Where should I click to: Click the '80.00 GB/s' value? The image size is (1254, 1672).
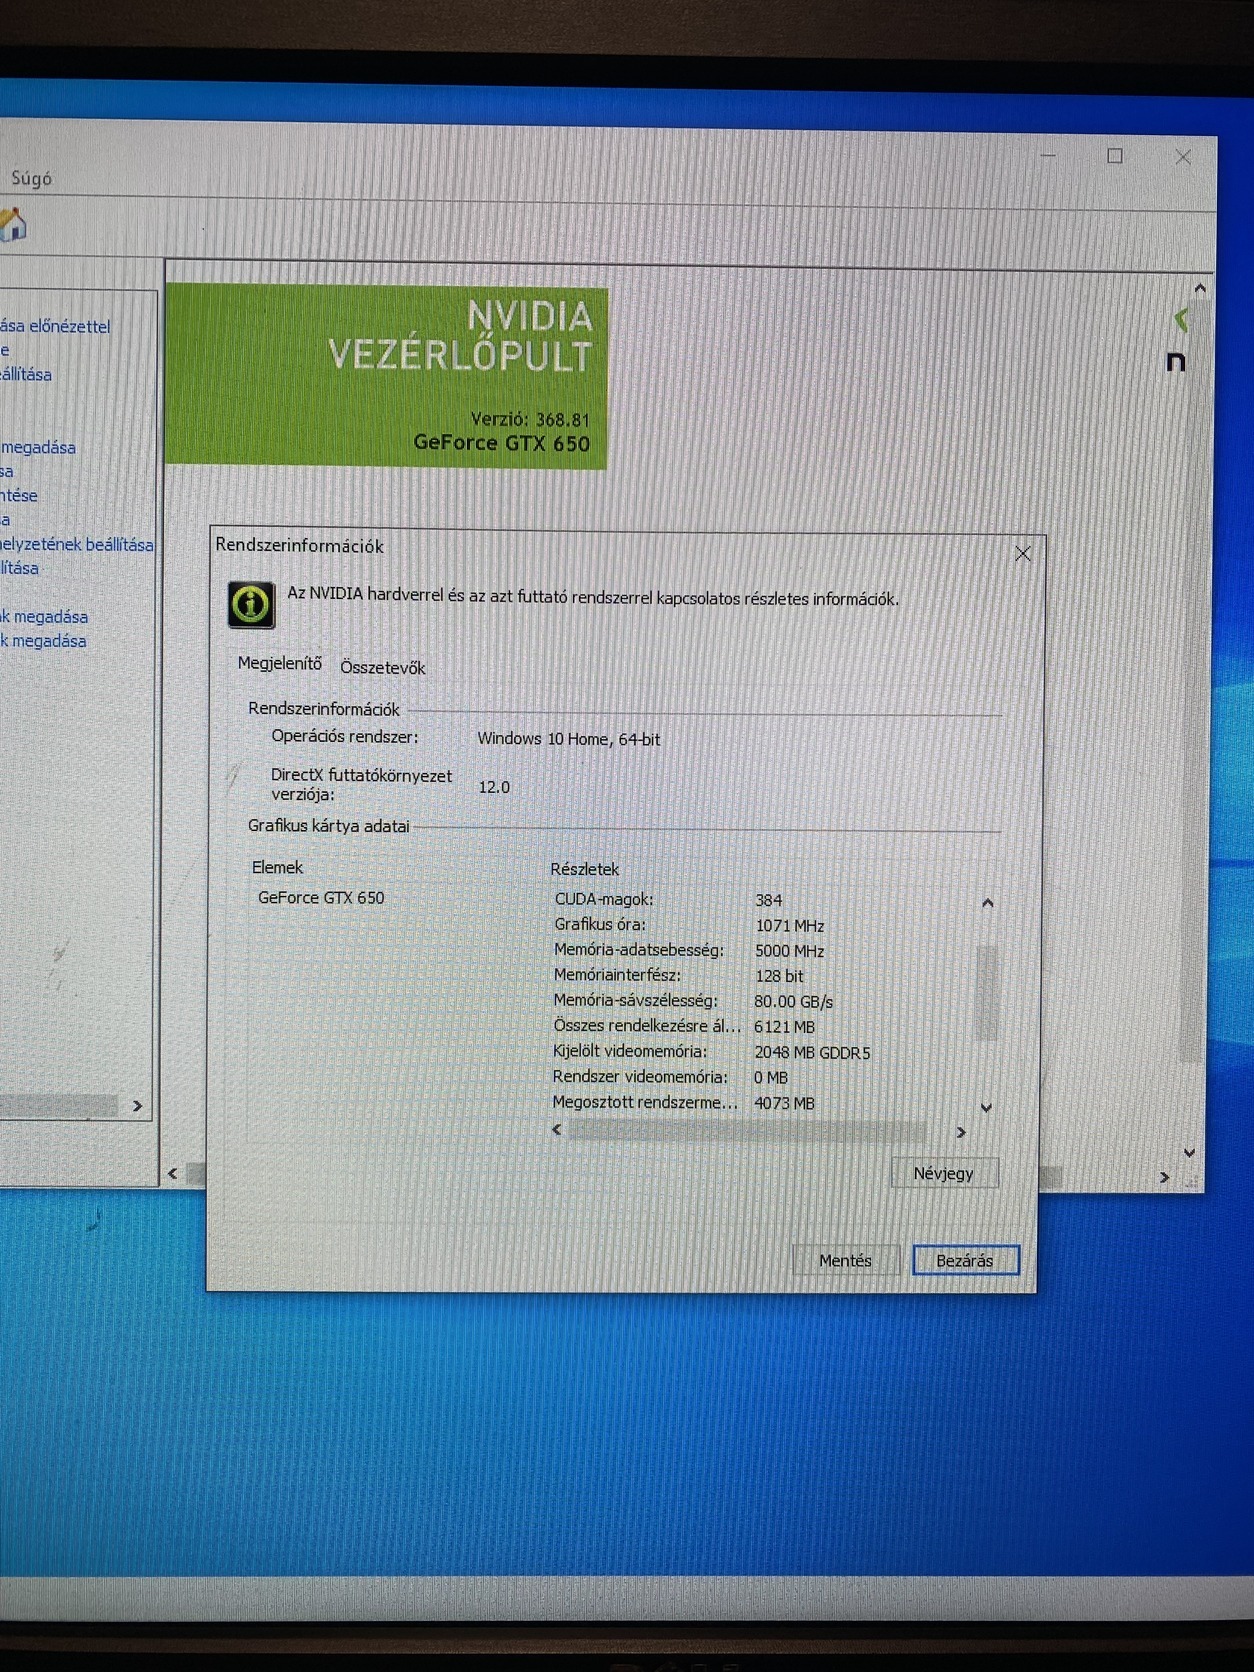coord(793,1001)
